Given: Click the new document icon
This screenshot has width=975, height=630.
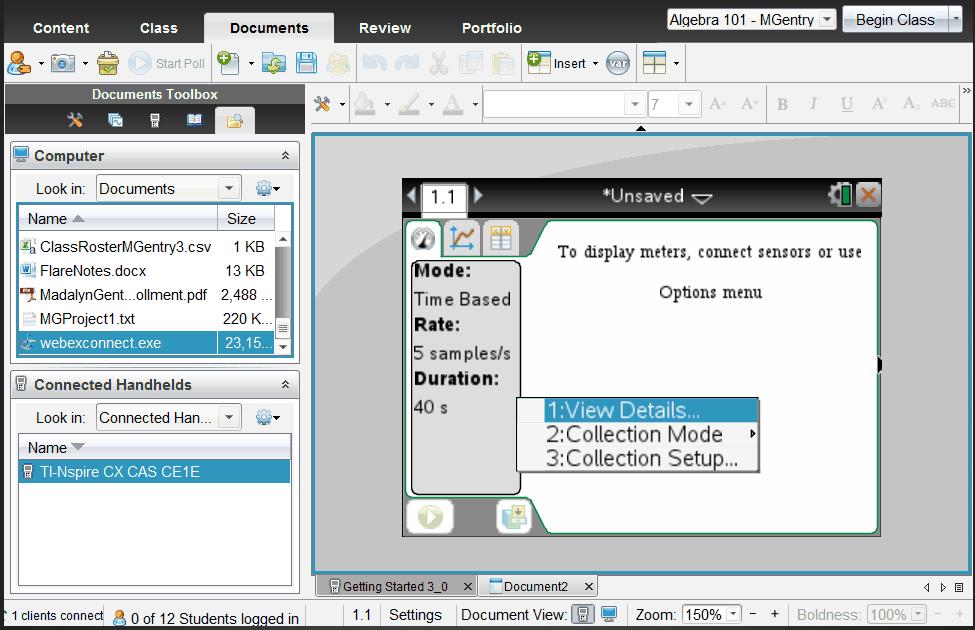Looking at the screenshot, I should click(x=228, y=63).
